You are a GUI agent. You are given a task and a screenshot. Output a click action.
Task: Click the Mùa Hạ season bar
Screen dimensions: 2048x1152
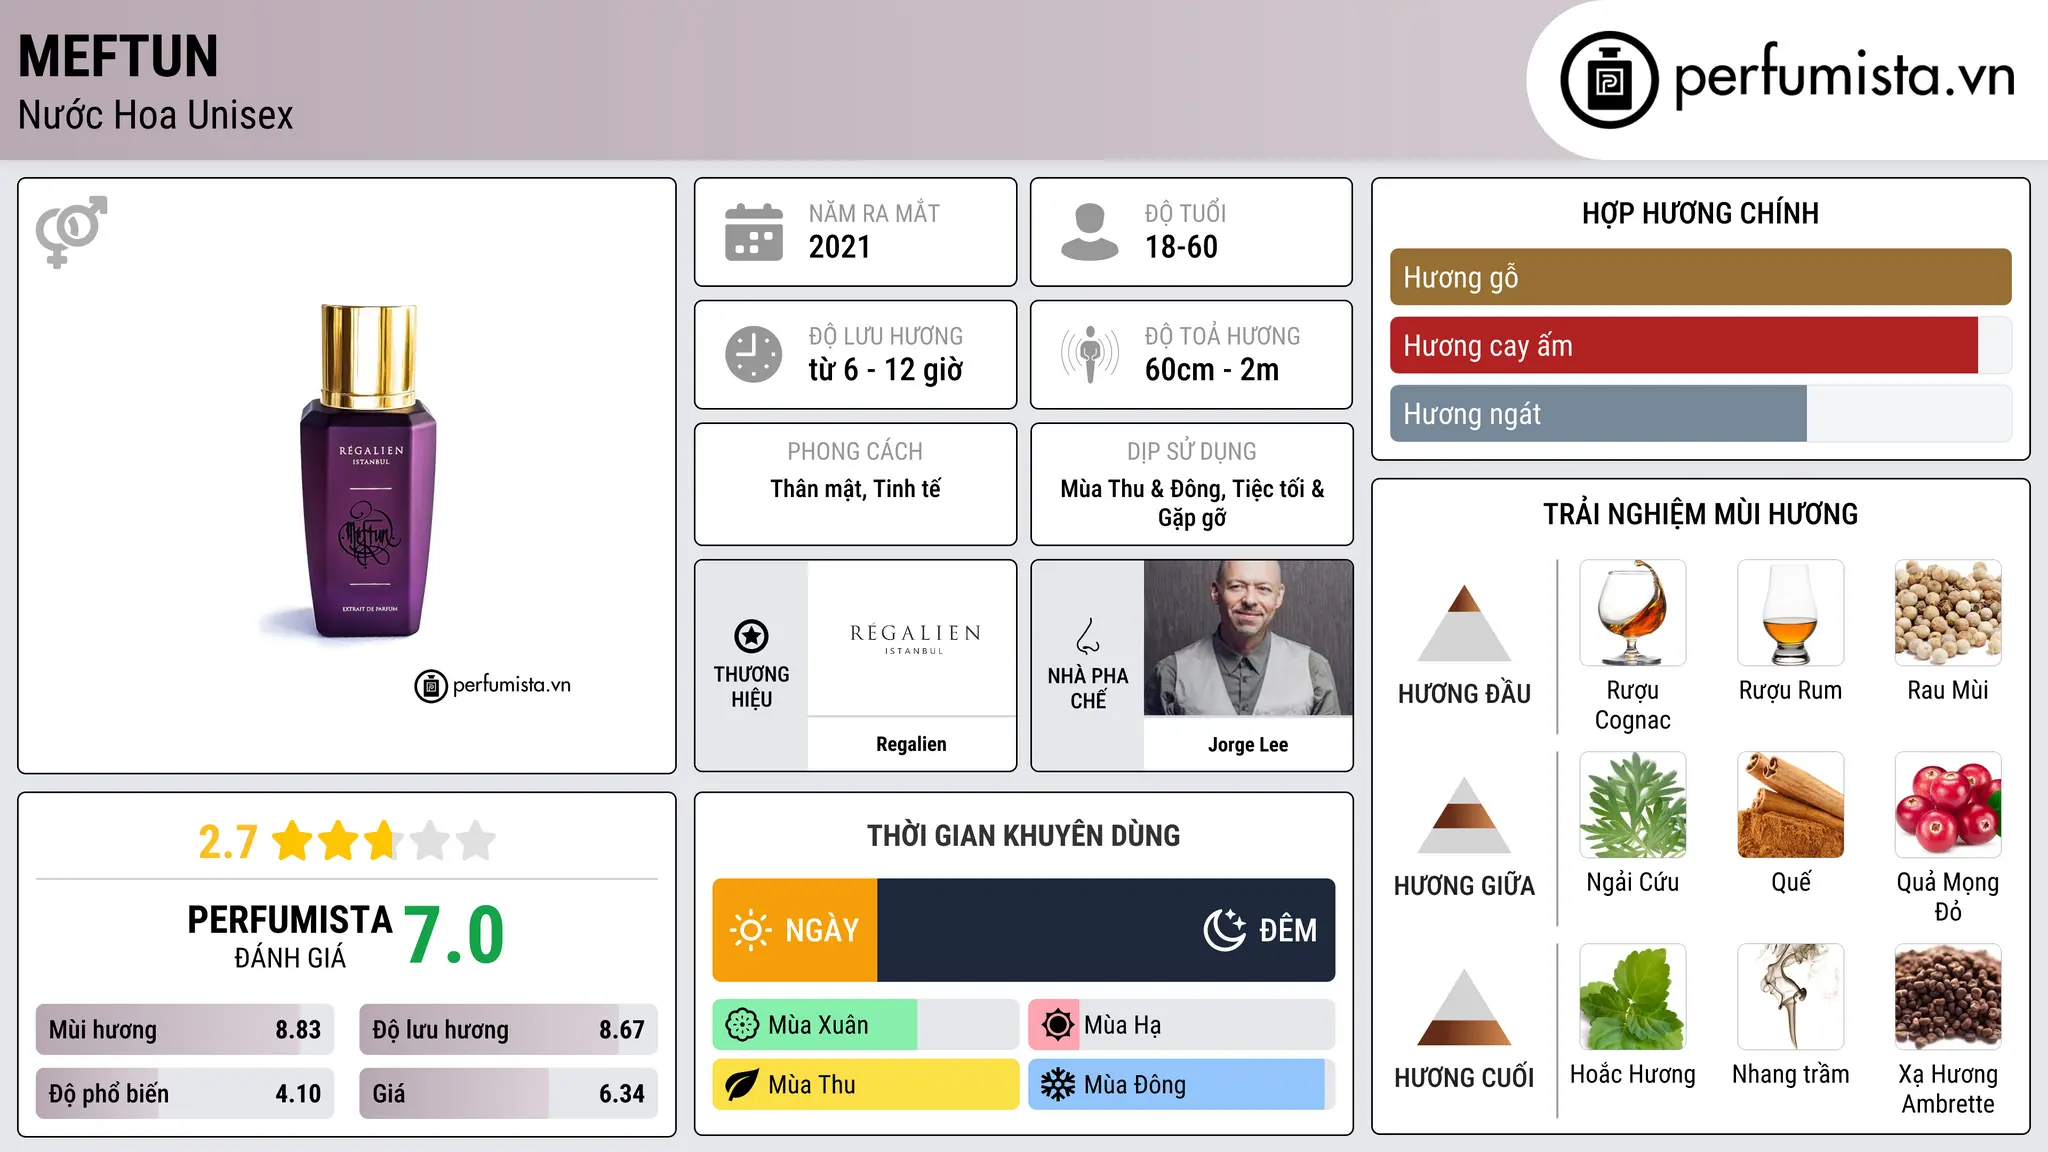point(1182,1025)
